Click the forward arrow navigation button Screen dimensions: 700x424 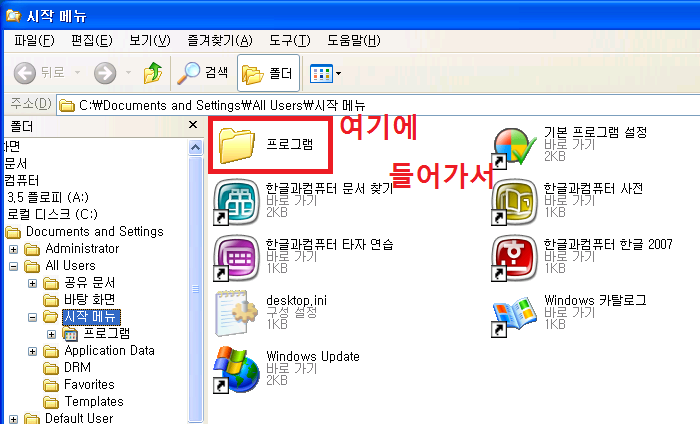click(105, 73)
